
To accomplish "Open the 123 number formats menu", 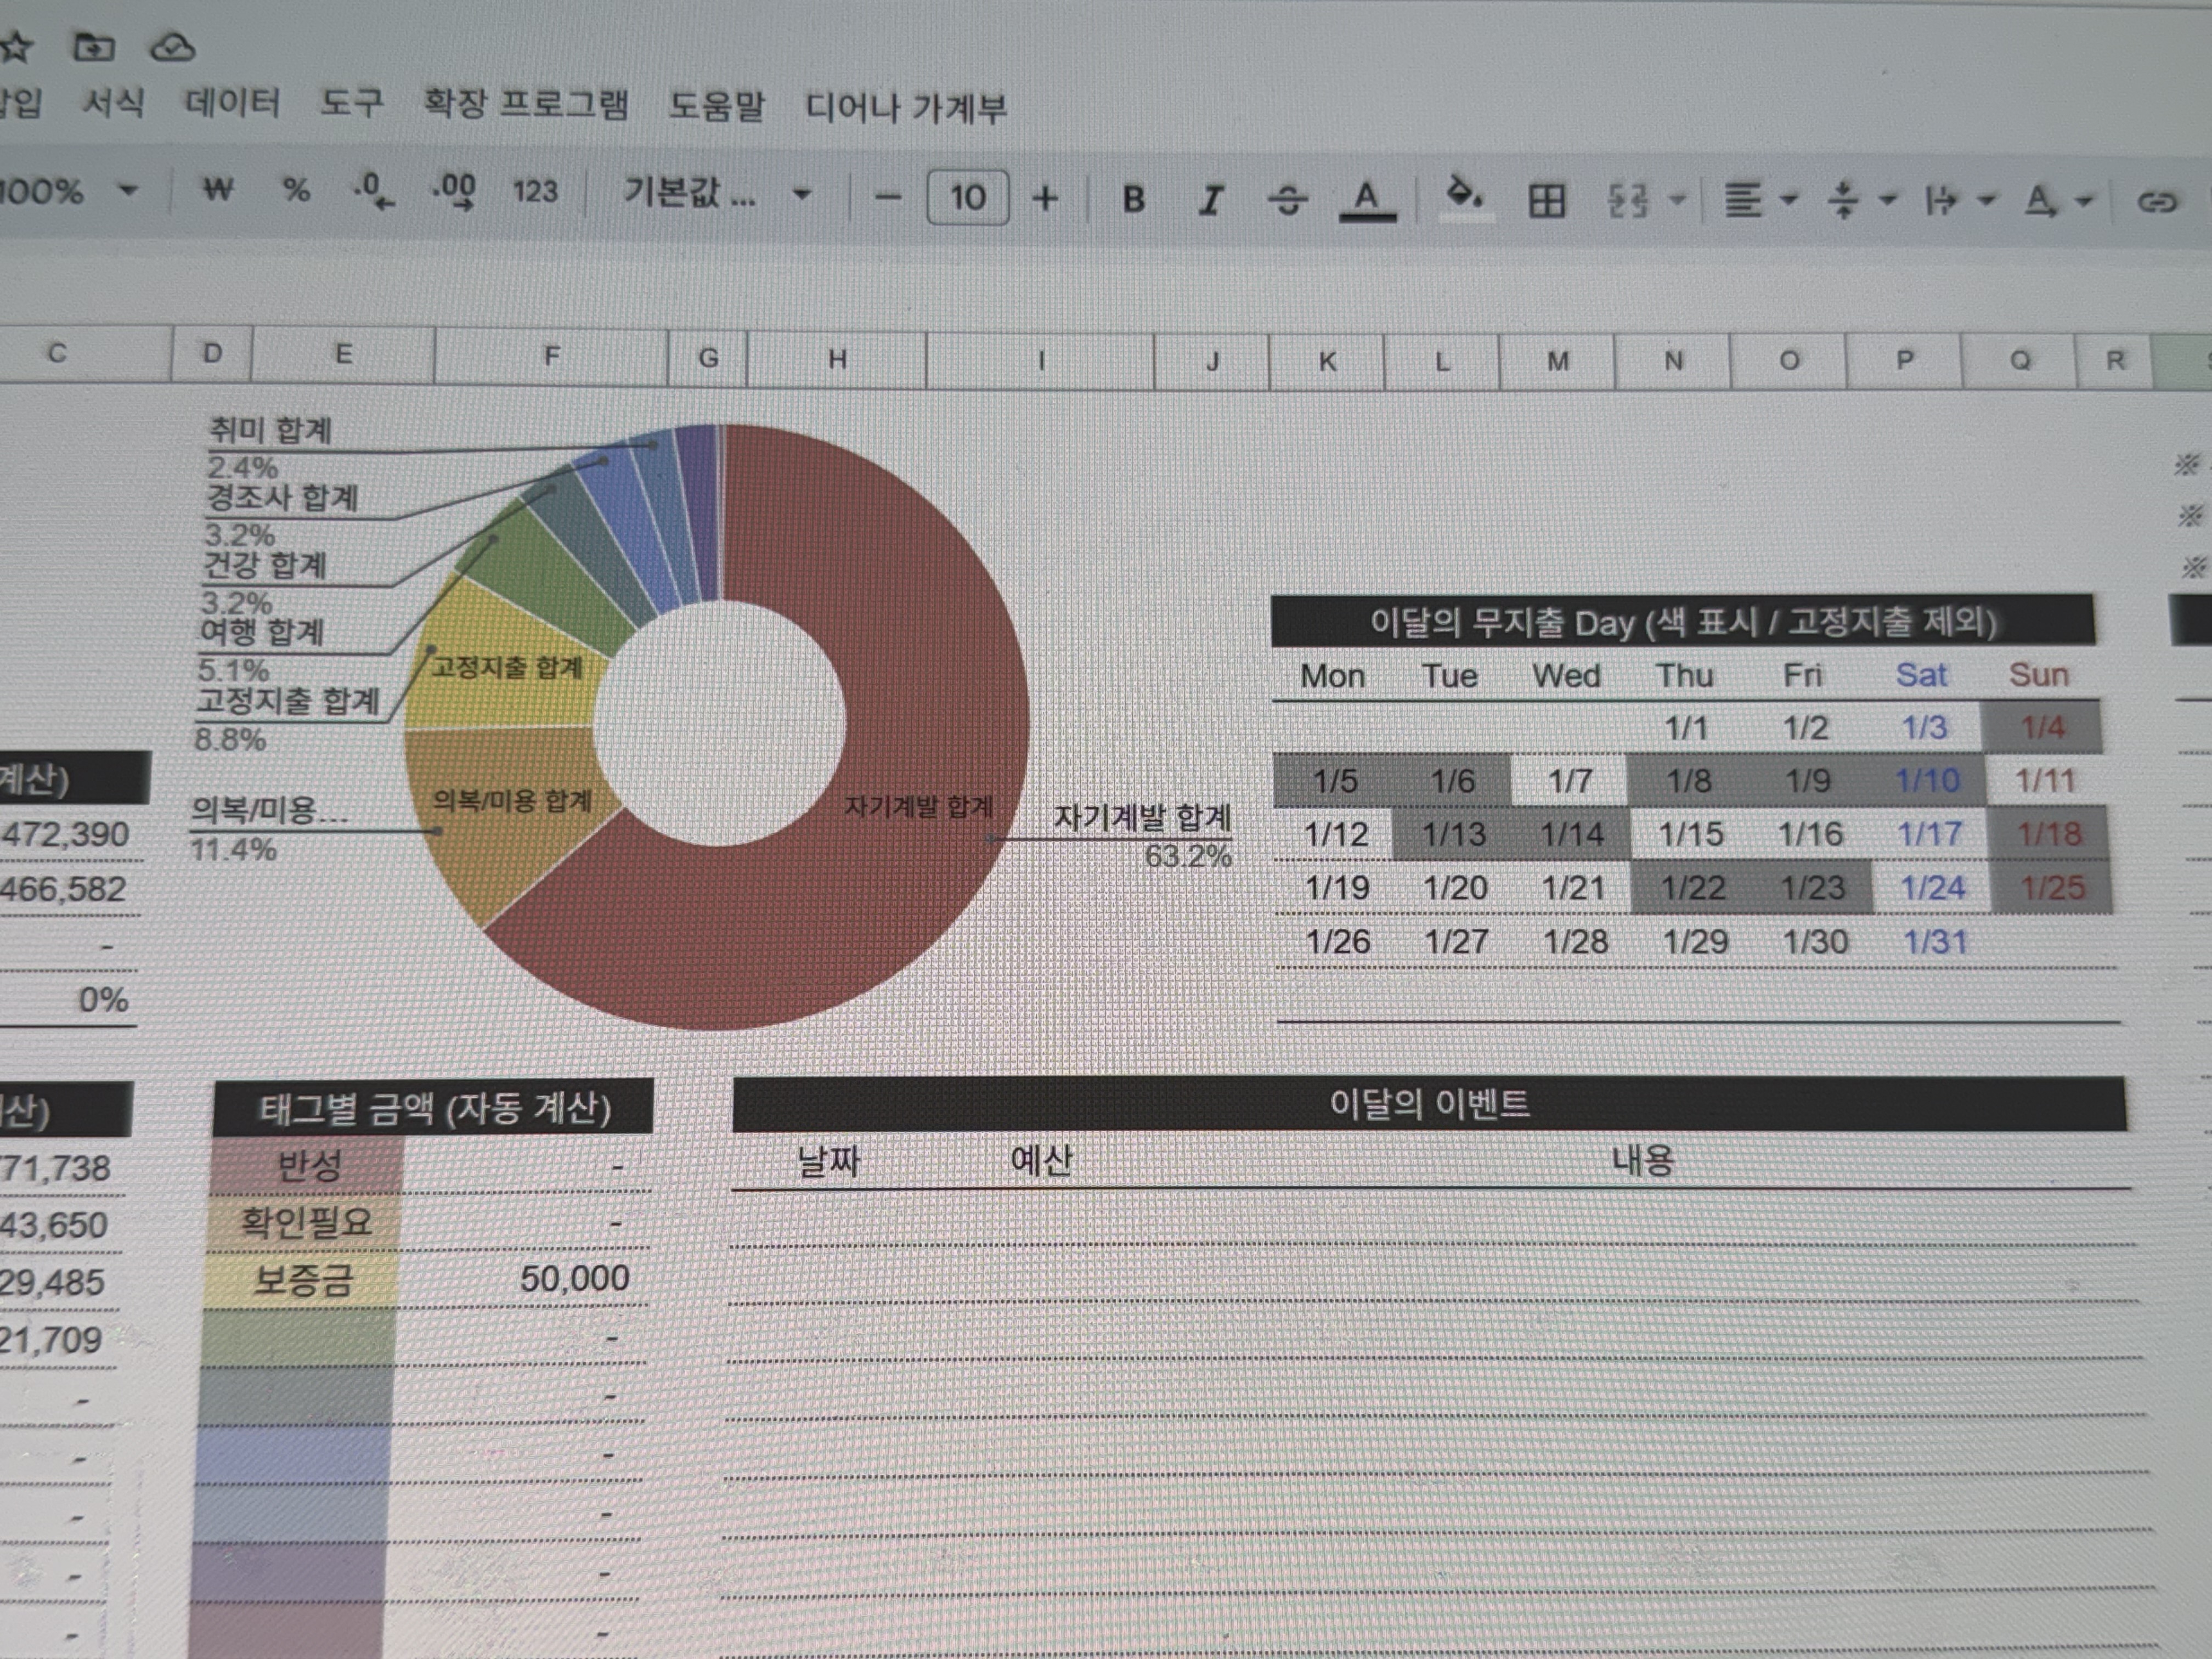I will (x=535, y=191).
